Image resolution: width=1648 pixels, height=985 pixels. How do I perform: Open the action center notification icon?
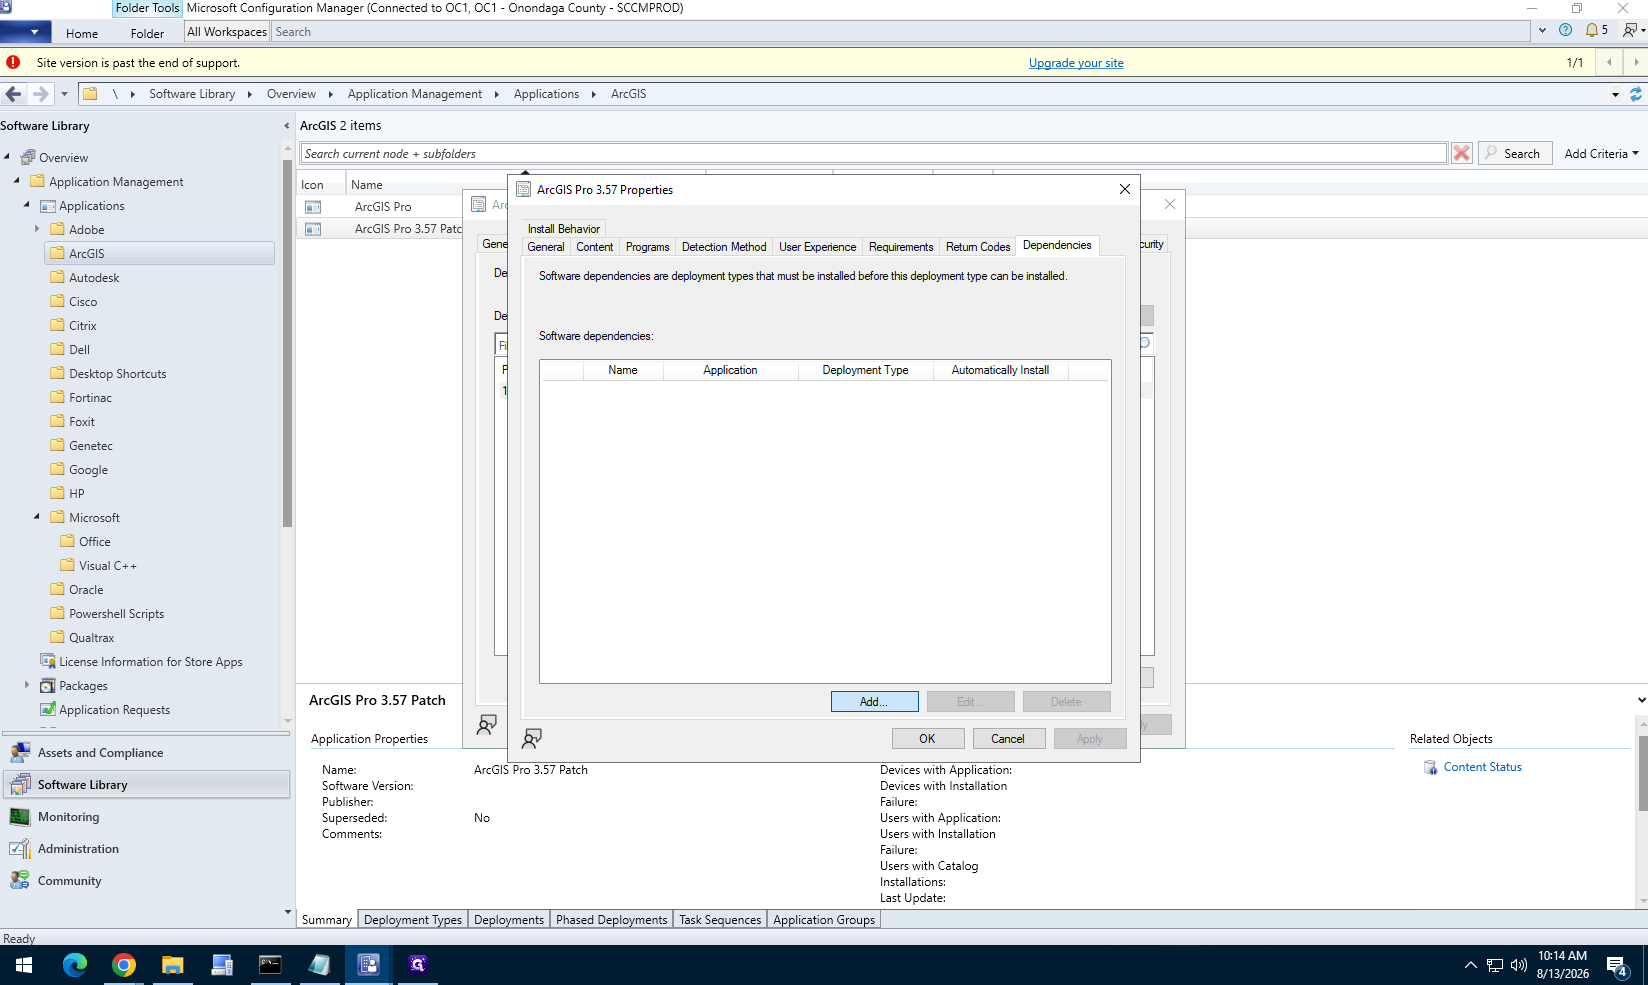pyautogui.click(x=1618, y=965)
